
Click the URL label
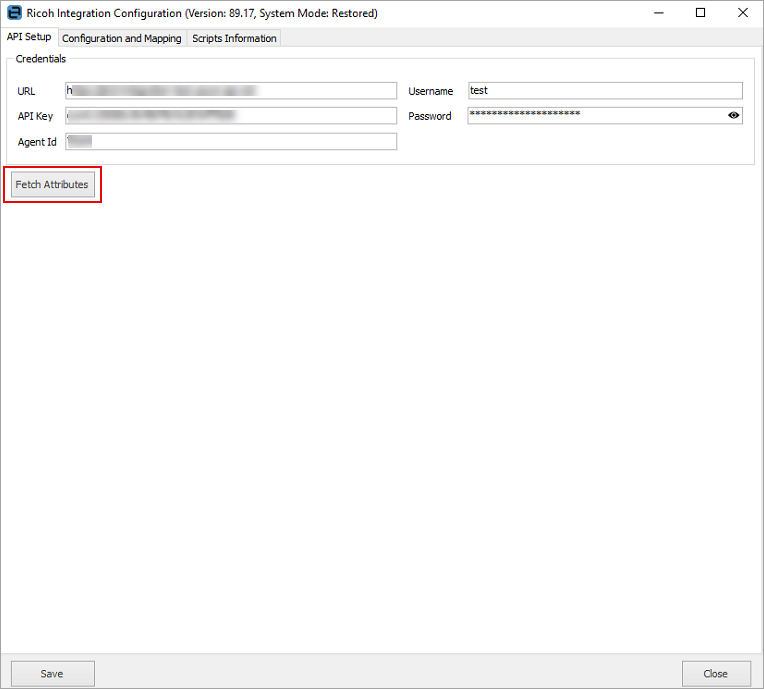[x=26, y=91]
